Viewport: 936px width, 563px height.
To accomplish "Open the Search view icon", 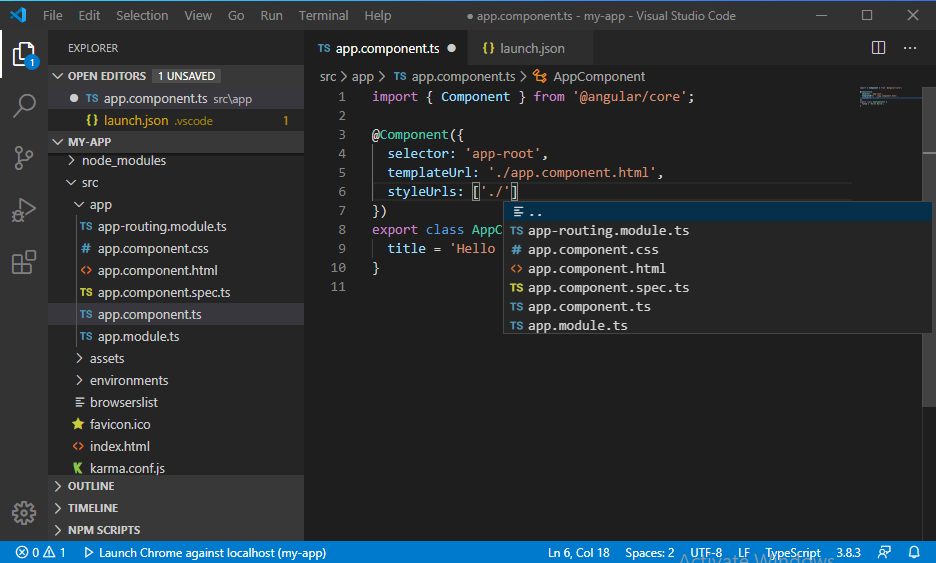I will point(24,106).
